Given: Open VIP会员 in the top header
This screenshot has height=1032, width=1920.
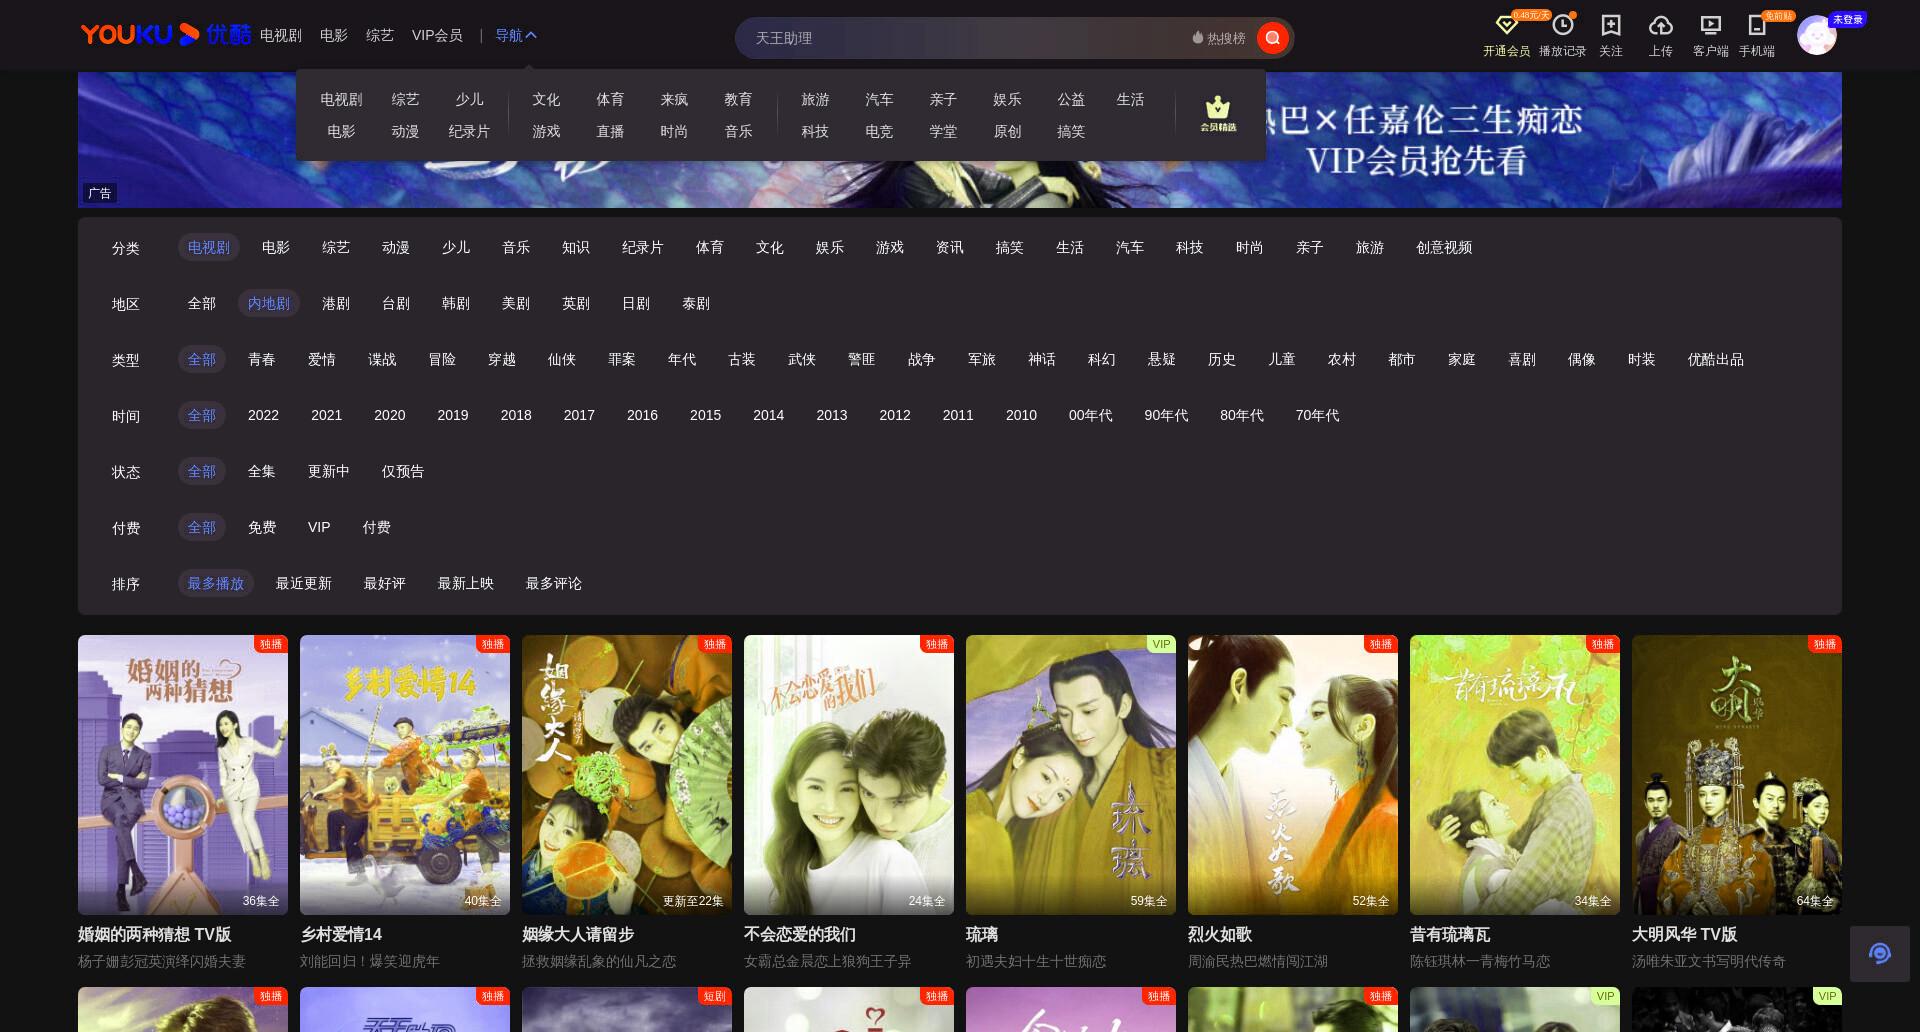Looking at the screenshot, I should point(437,35).
